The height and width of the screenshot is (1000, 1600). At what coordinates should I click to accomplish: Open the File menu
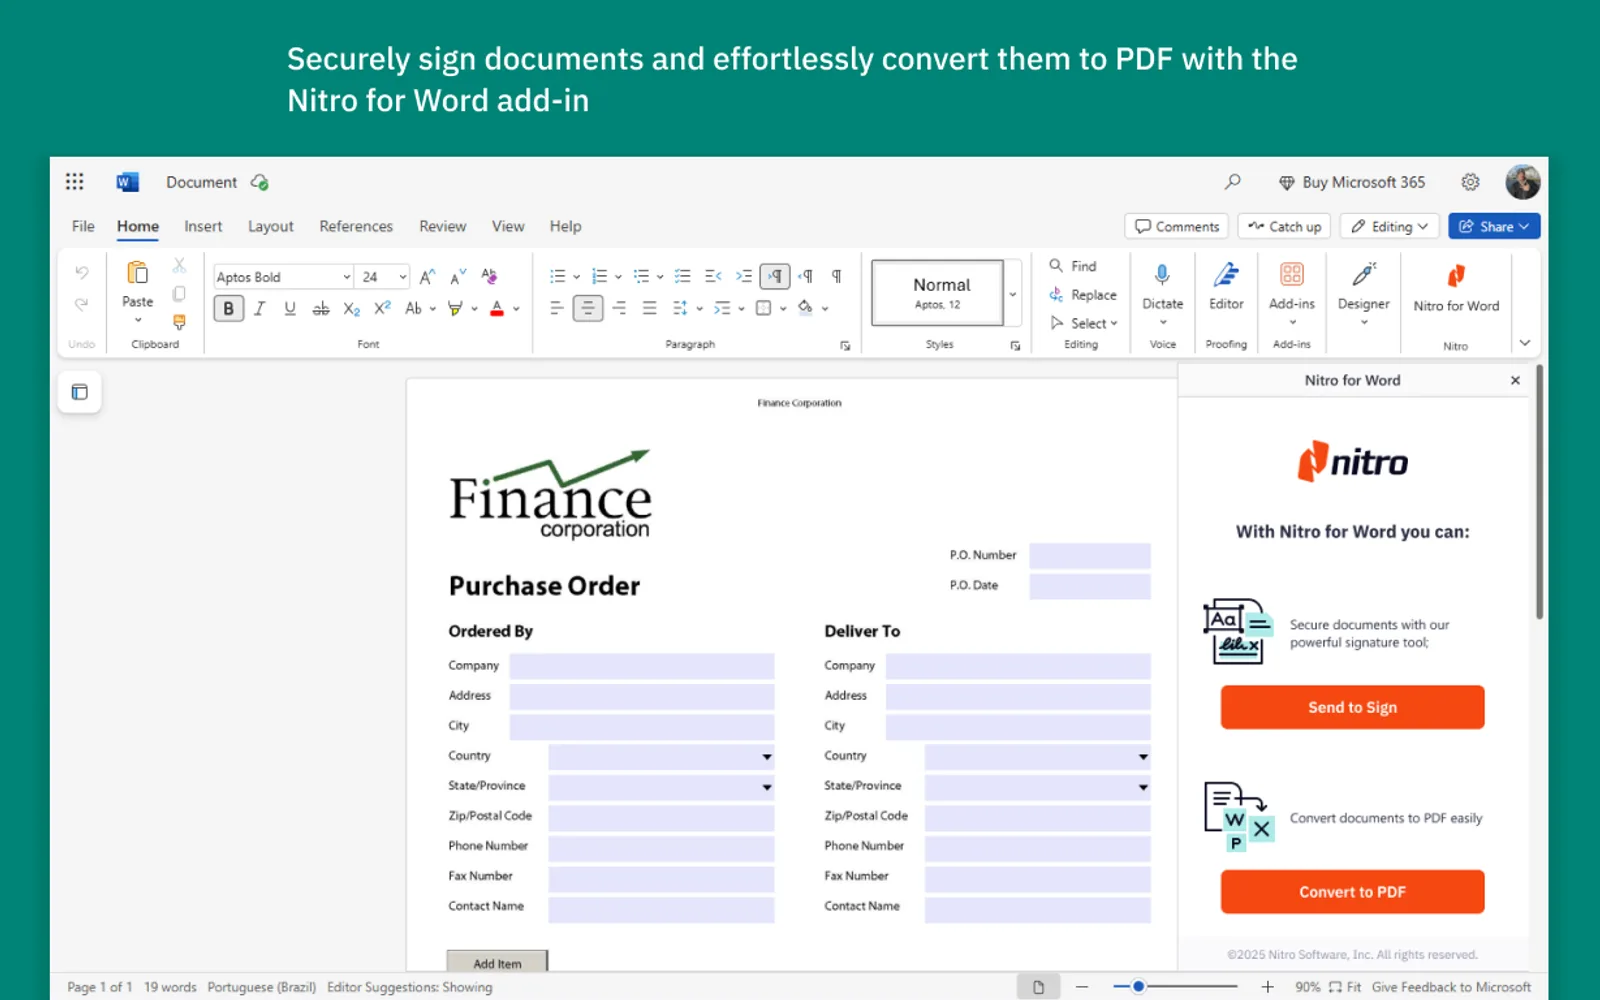[x=83, y=227]
